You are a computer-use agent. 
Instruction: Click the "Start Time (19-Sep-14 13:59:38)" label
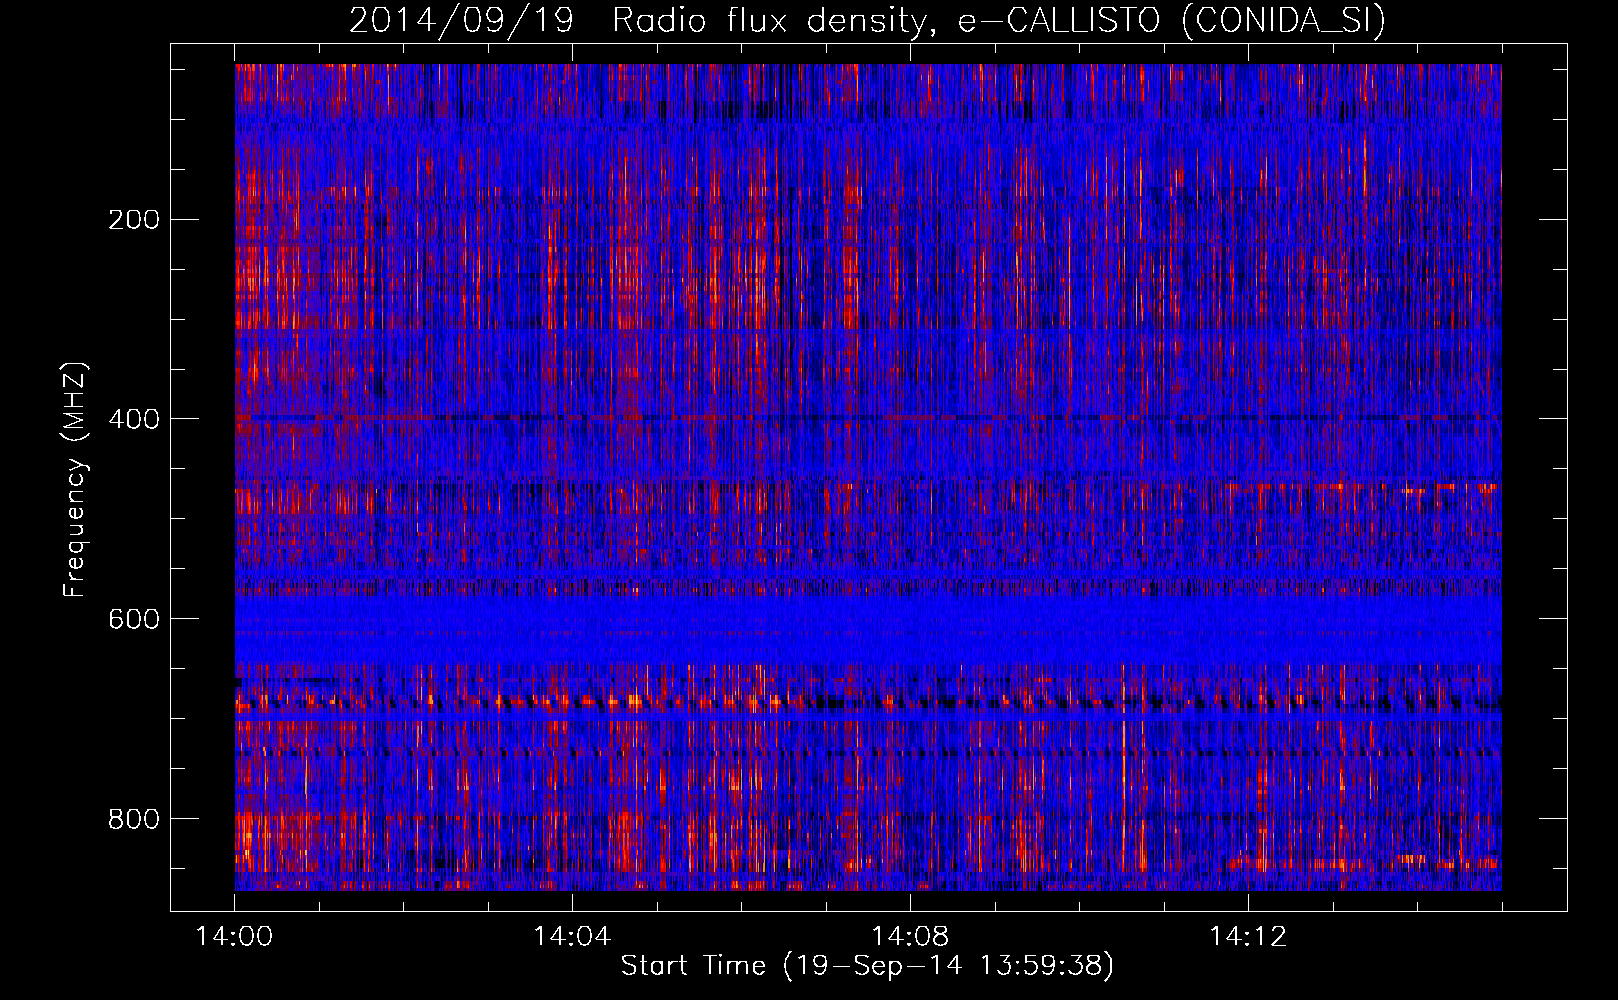pos(867,966)
